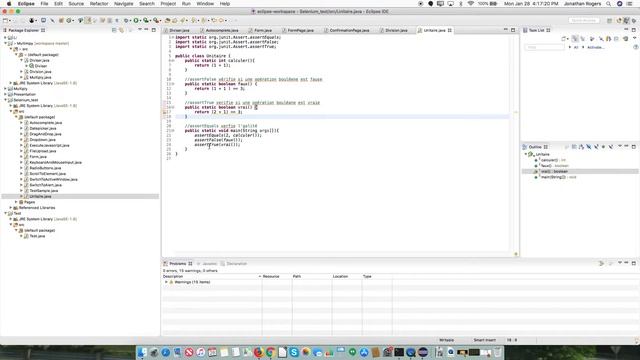Toggle Hide Fields in Outline toolbar

point(589,147)
